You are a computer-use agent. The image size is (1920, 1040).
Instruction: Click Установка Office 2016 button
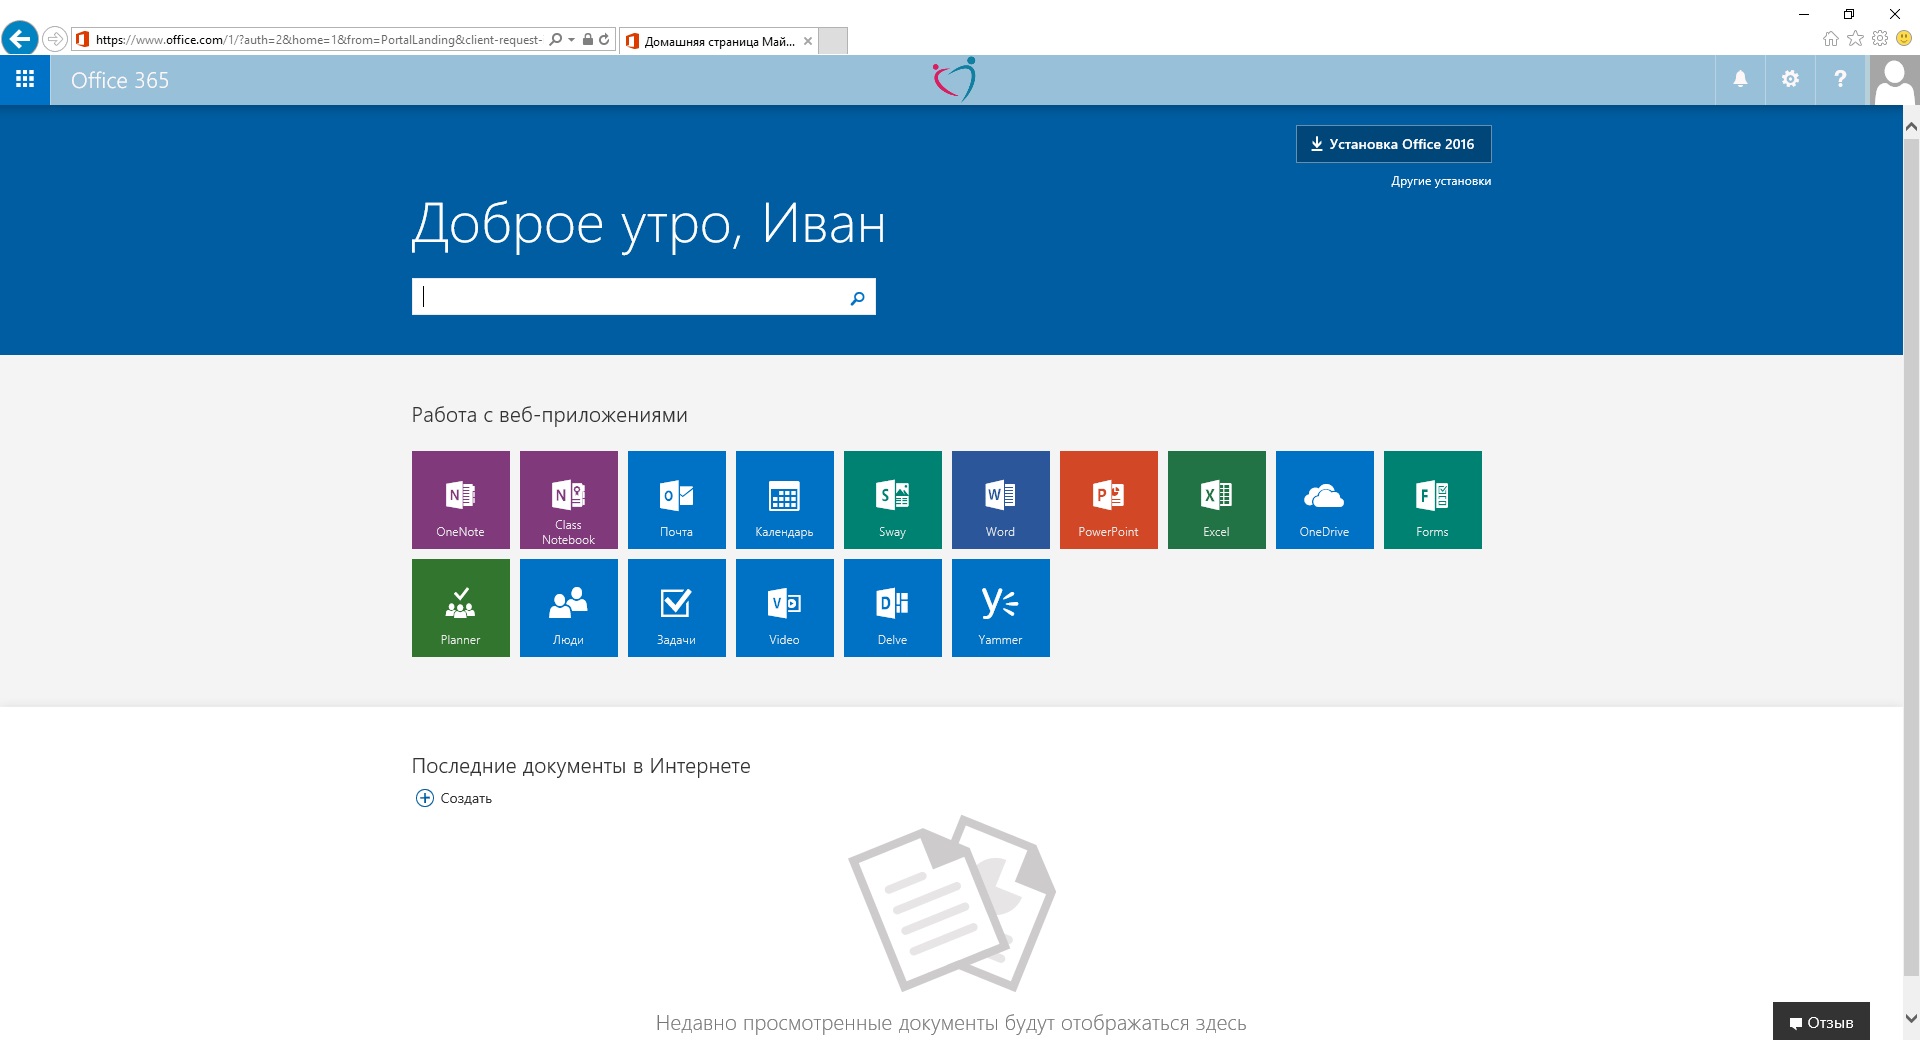tap(1394, 144)
